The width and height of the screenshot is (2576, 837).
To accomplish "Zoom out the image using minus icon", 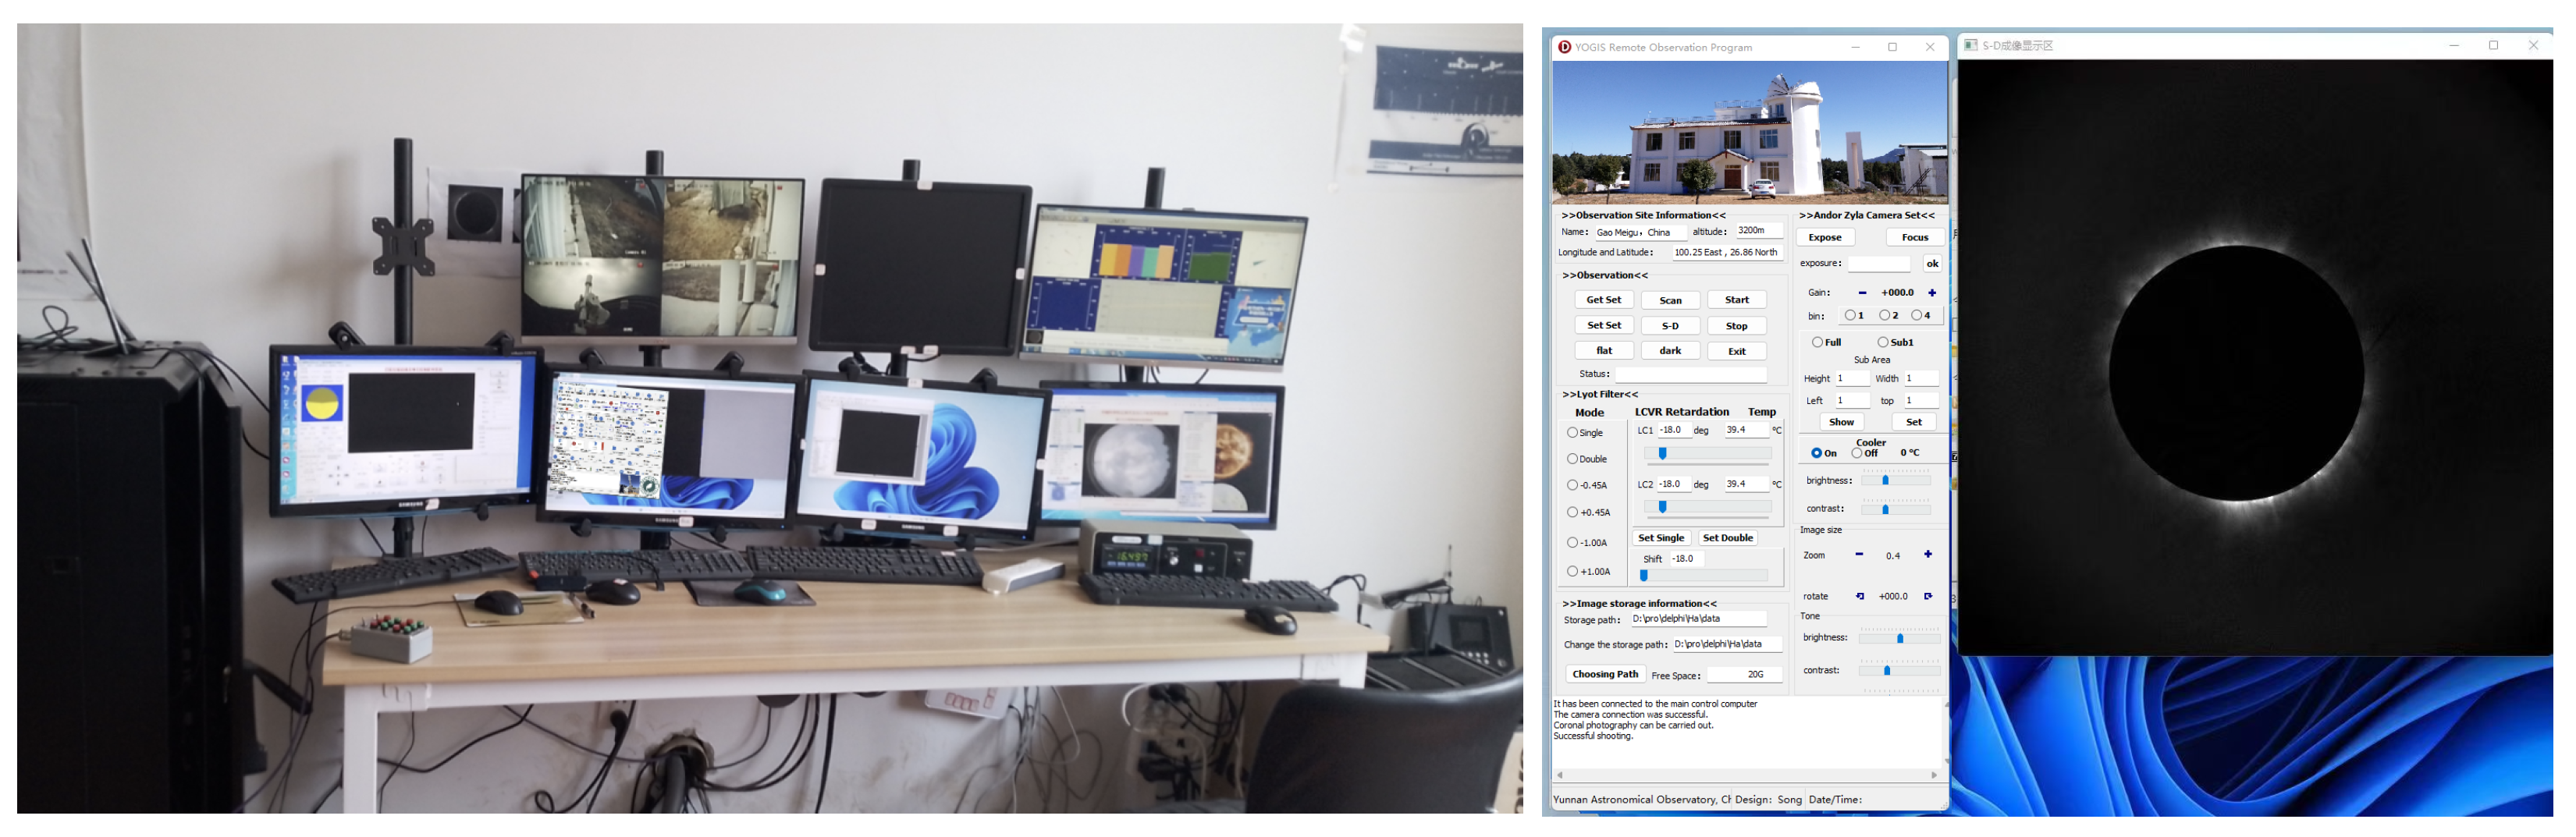I will 1858,555.
